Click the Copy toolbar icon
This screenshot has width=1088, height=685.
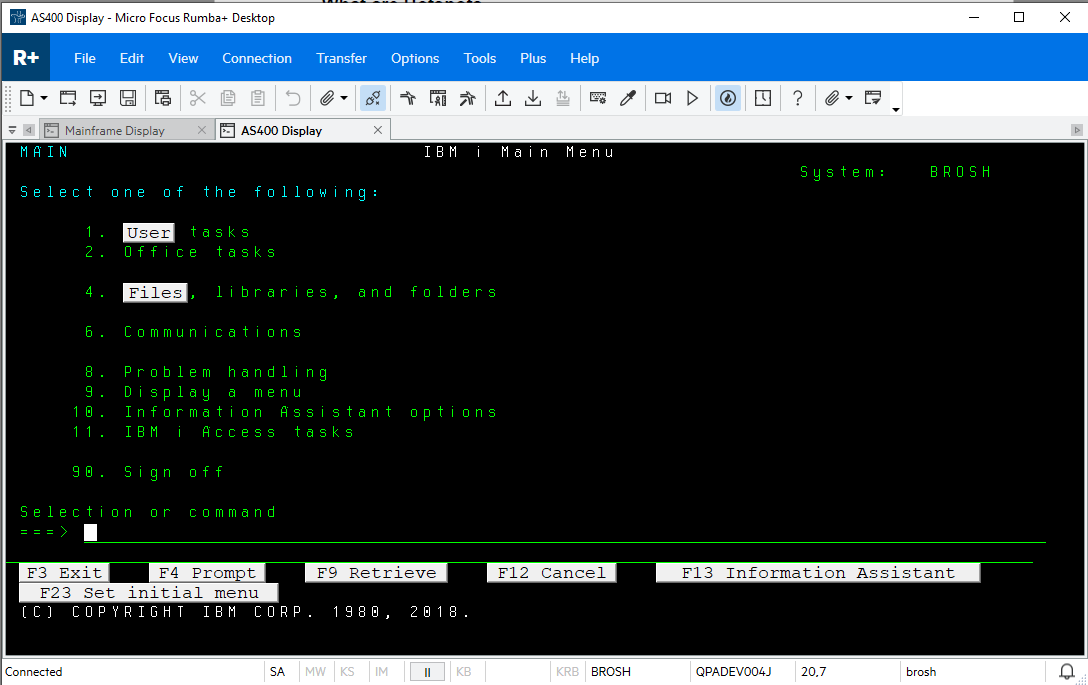pos(228,98)
